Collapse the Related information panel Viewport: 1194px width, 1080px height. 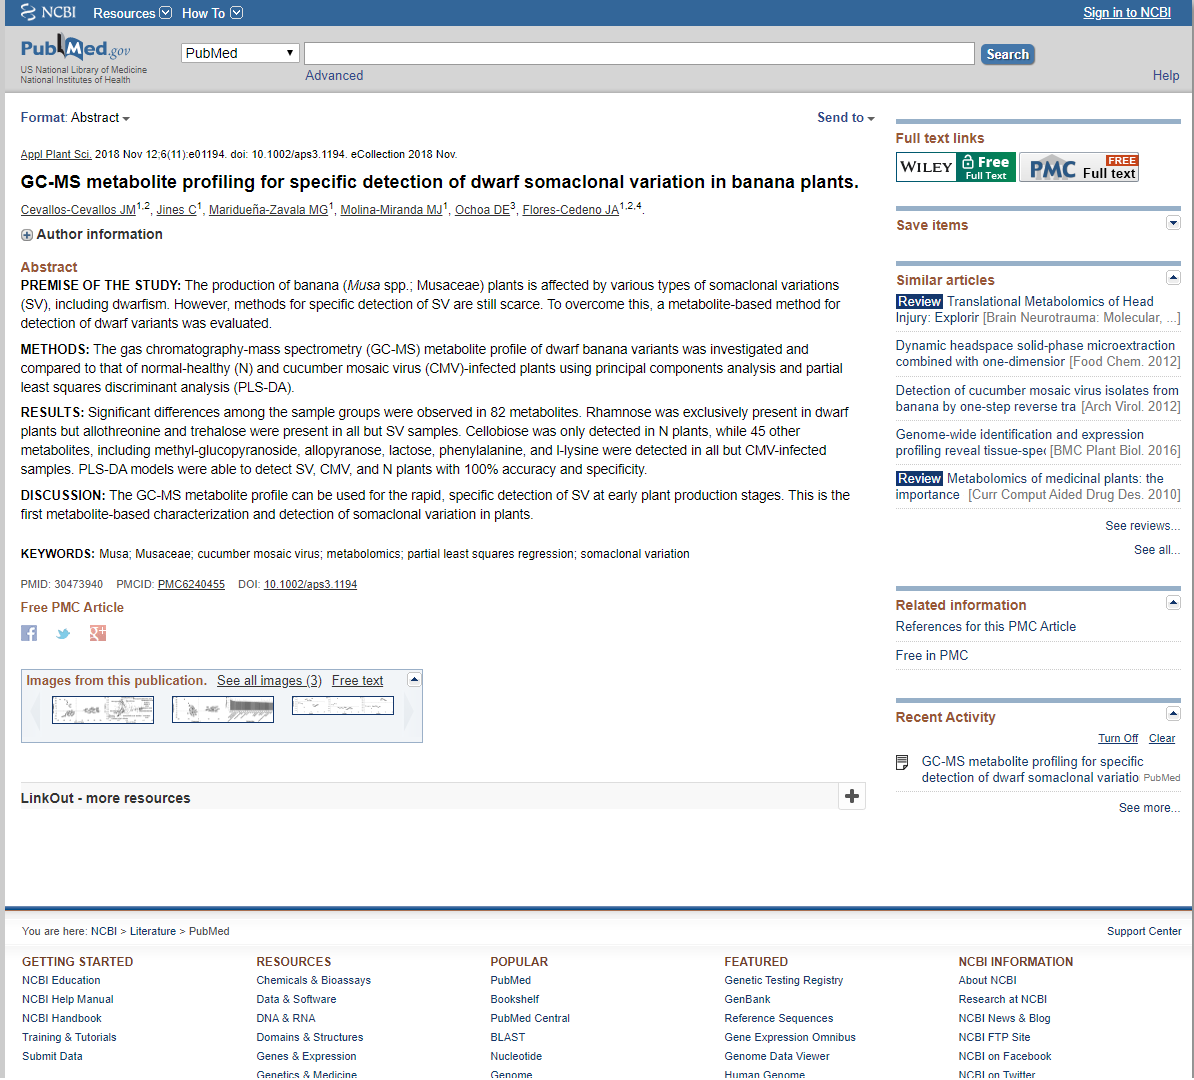coord(1173,603)
